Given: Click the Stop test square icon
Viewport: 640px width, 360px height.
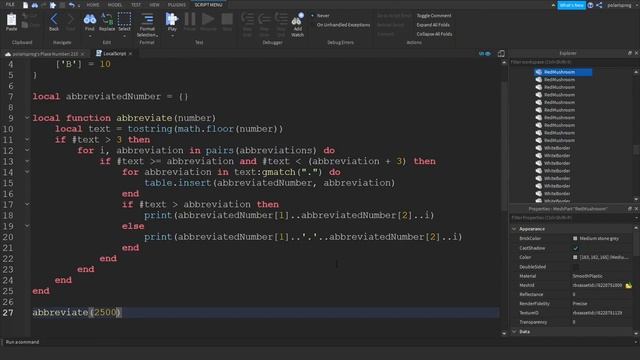Looking at the screenshot, I should (227, 19).
